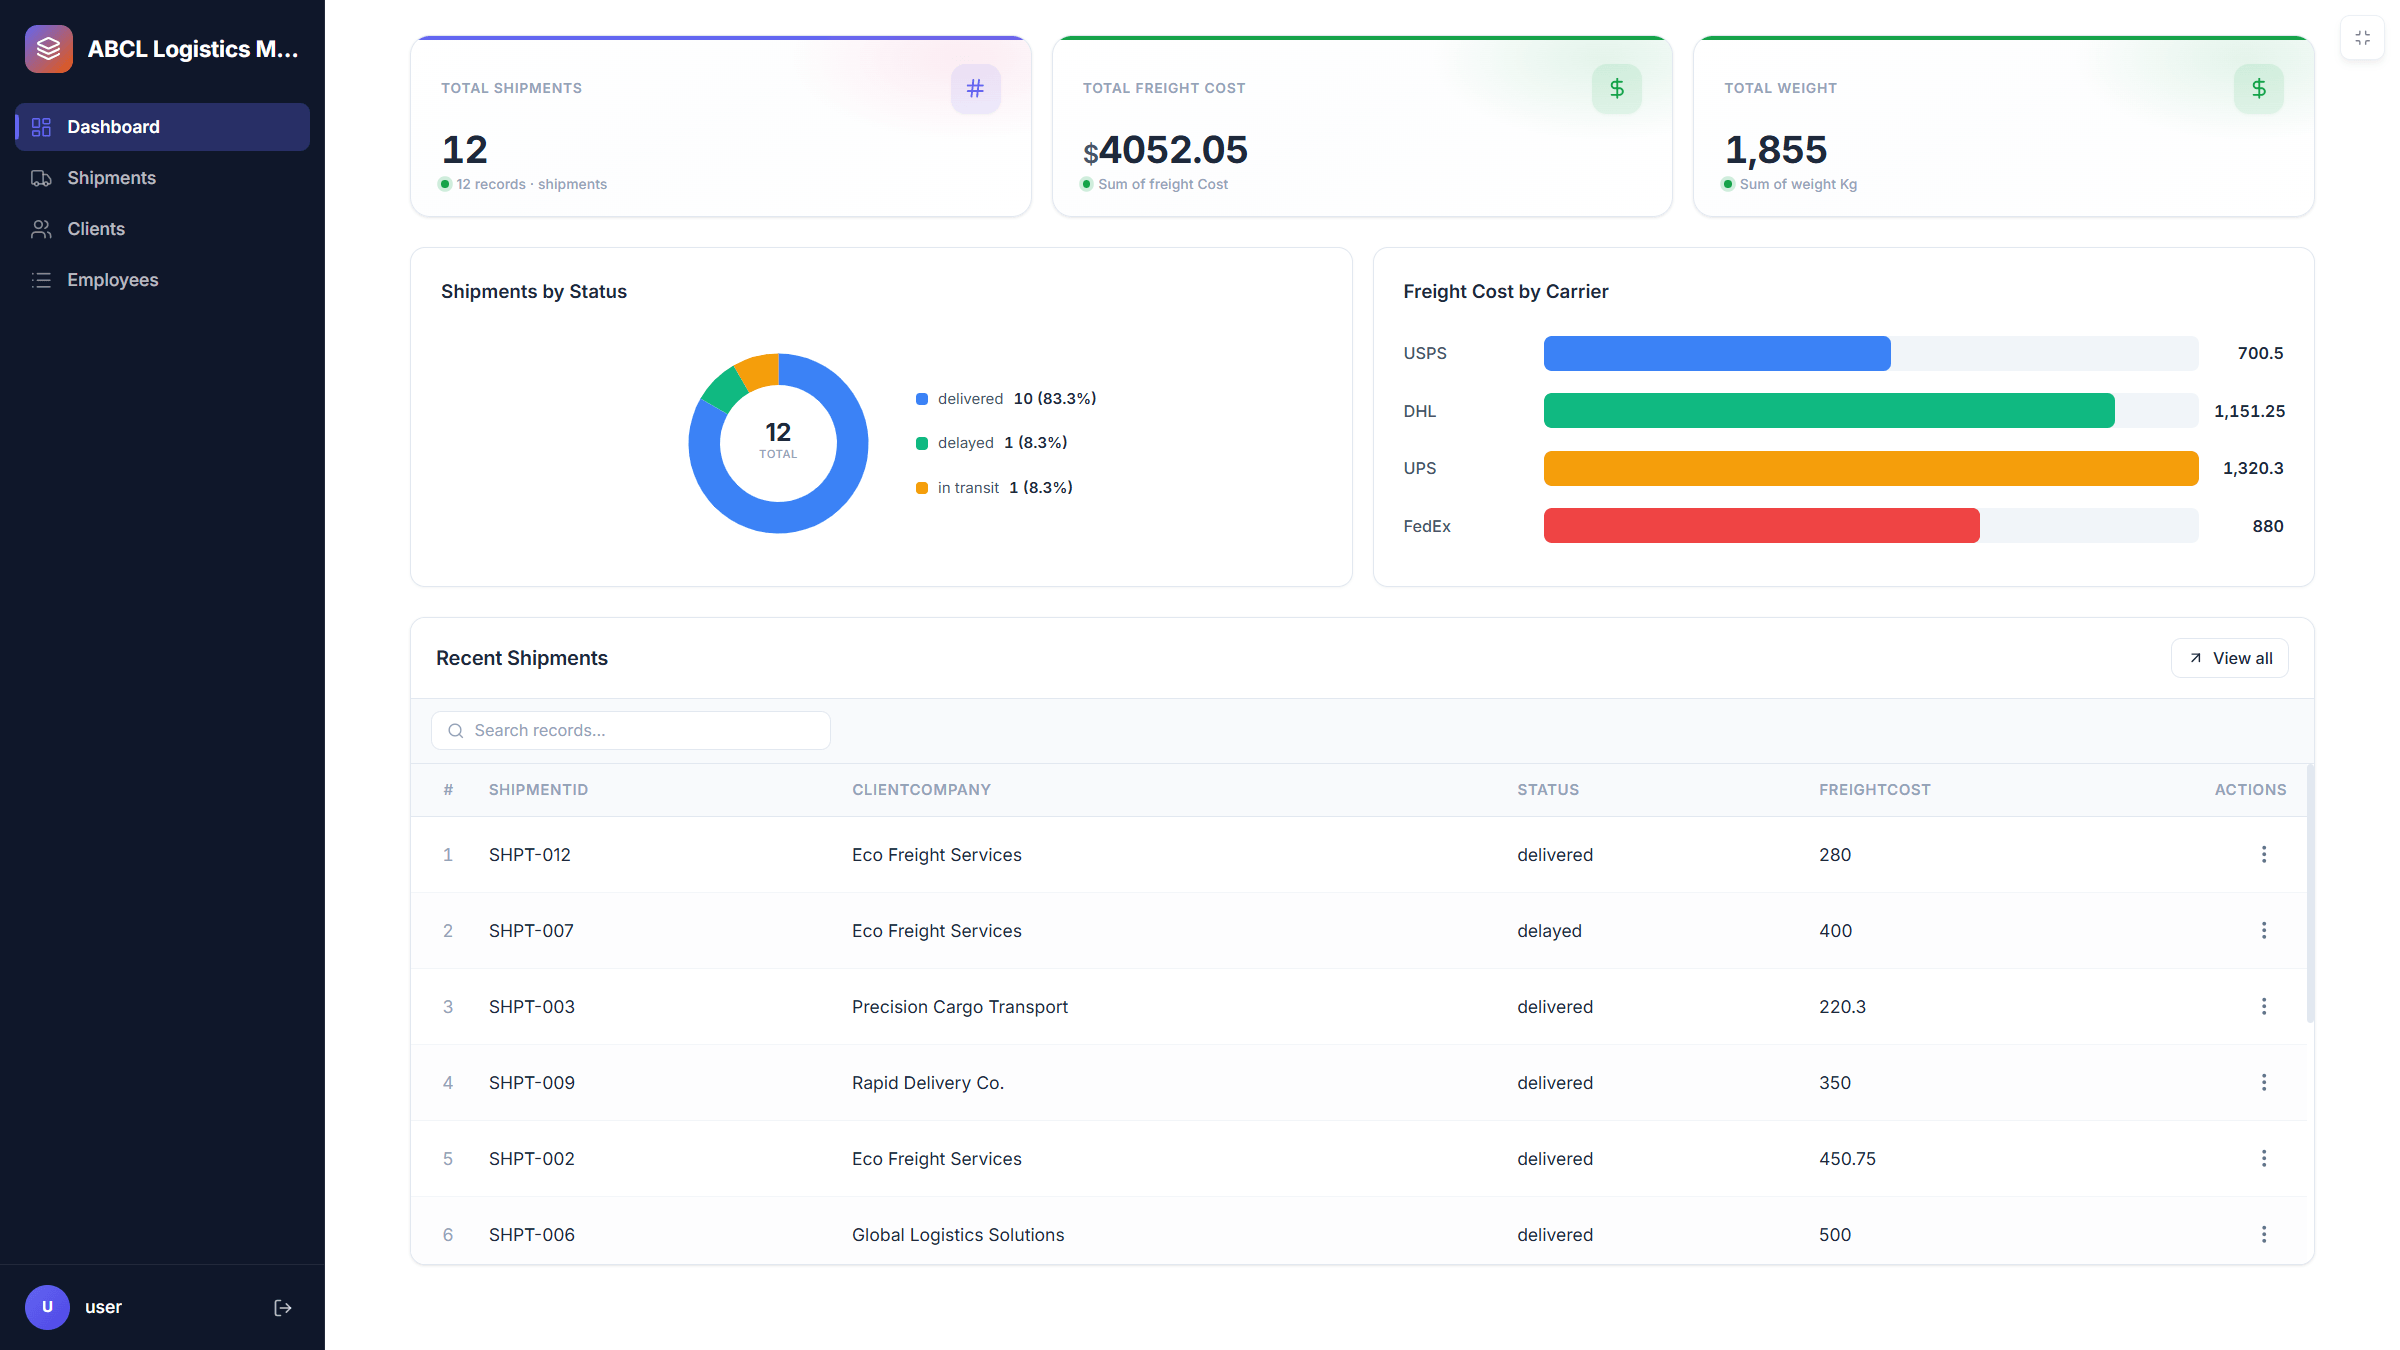
Task: Click the logout icon beside user
Action: 283,1307
